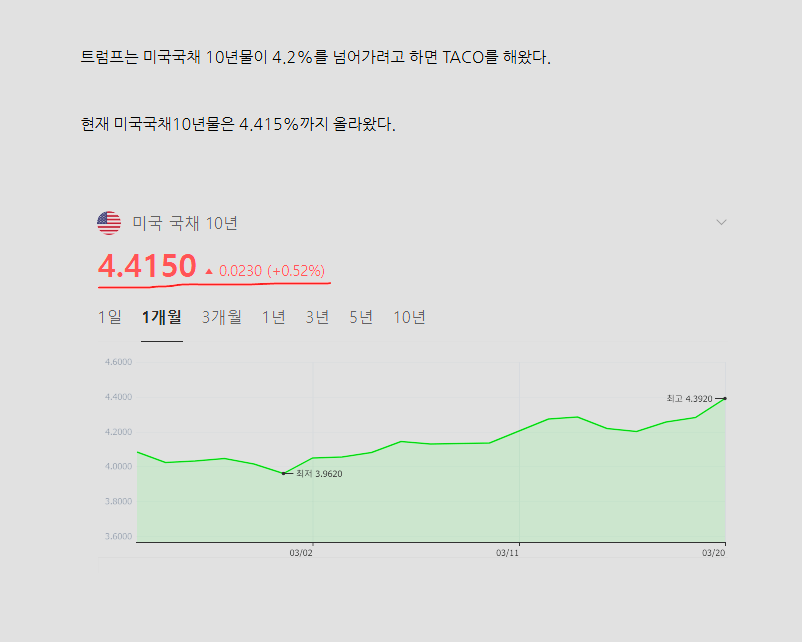Show the 3년 chart range

click(317, 317)
